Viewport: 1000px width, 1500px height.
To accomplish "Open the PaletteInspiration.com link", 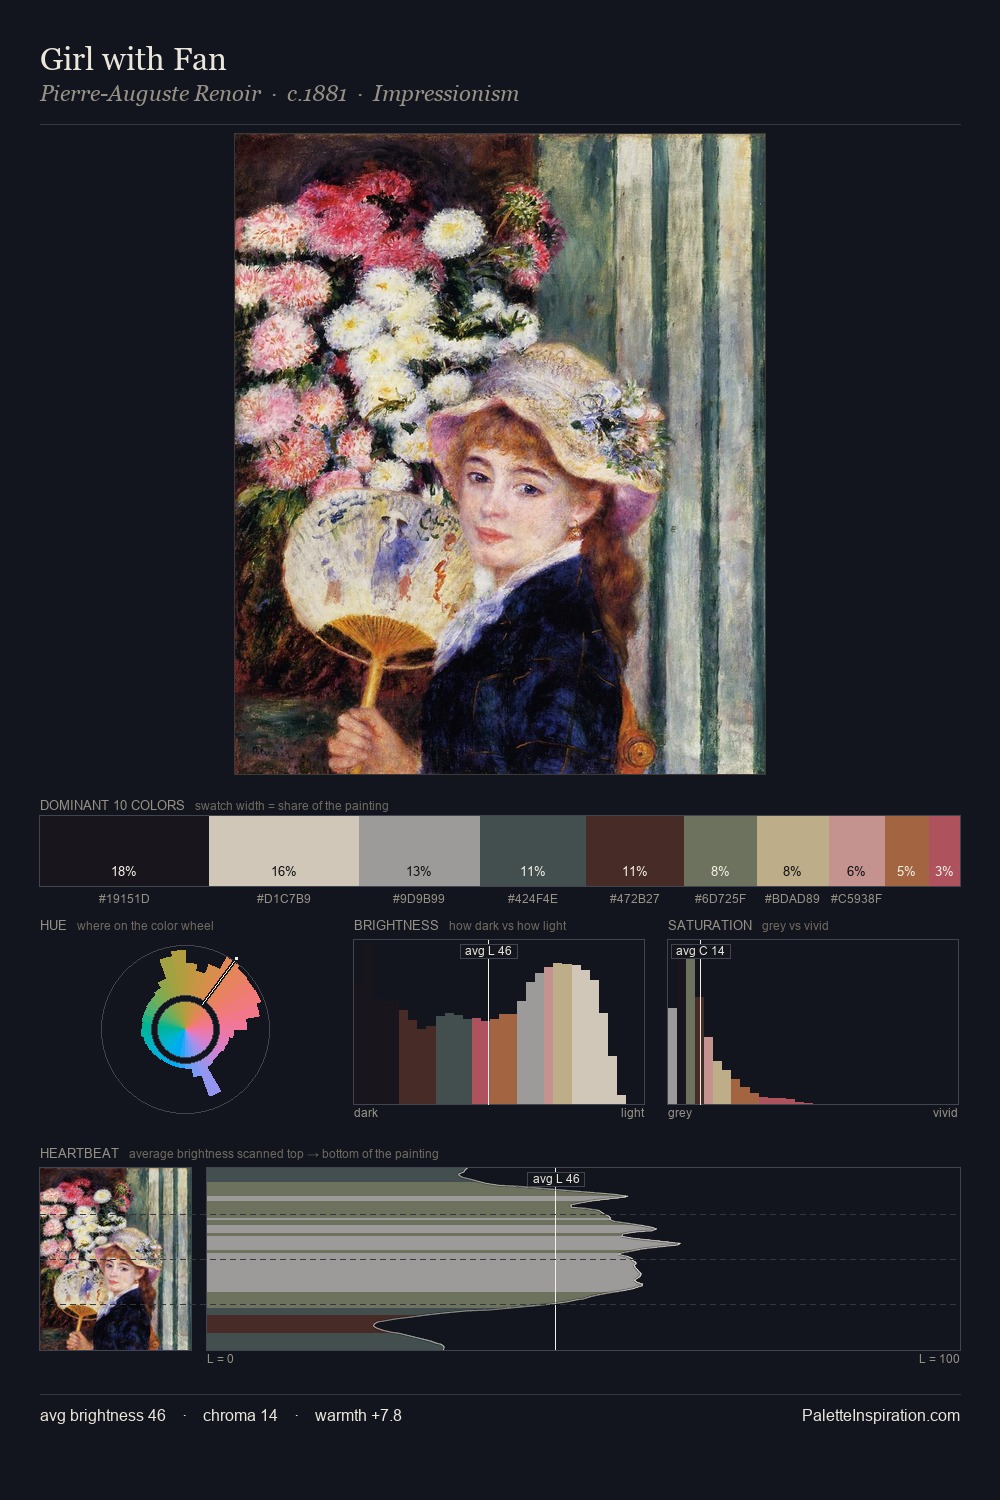I will (881, 1415).
